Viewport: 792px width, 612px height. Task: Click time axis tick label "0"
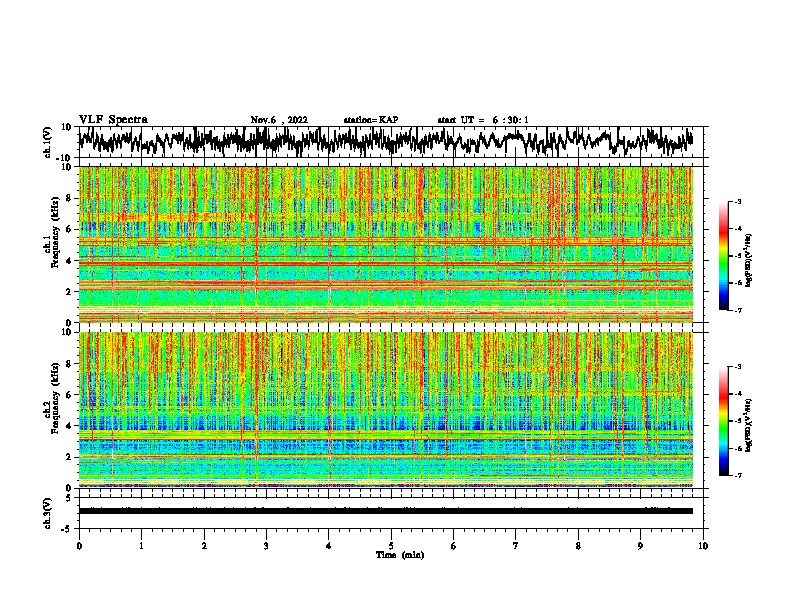(x=79, y=546)
